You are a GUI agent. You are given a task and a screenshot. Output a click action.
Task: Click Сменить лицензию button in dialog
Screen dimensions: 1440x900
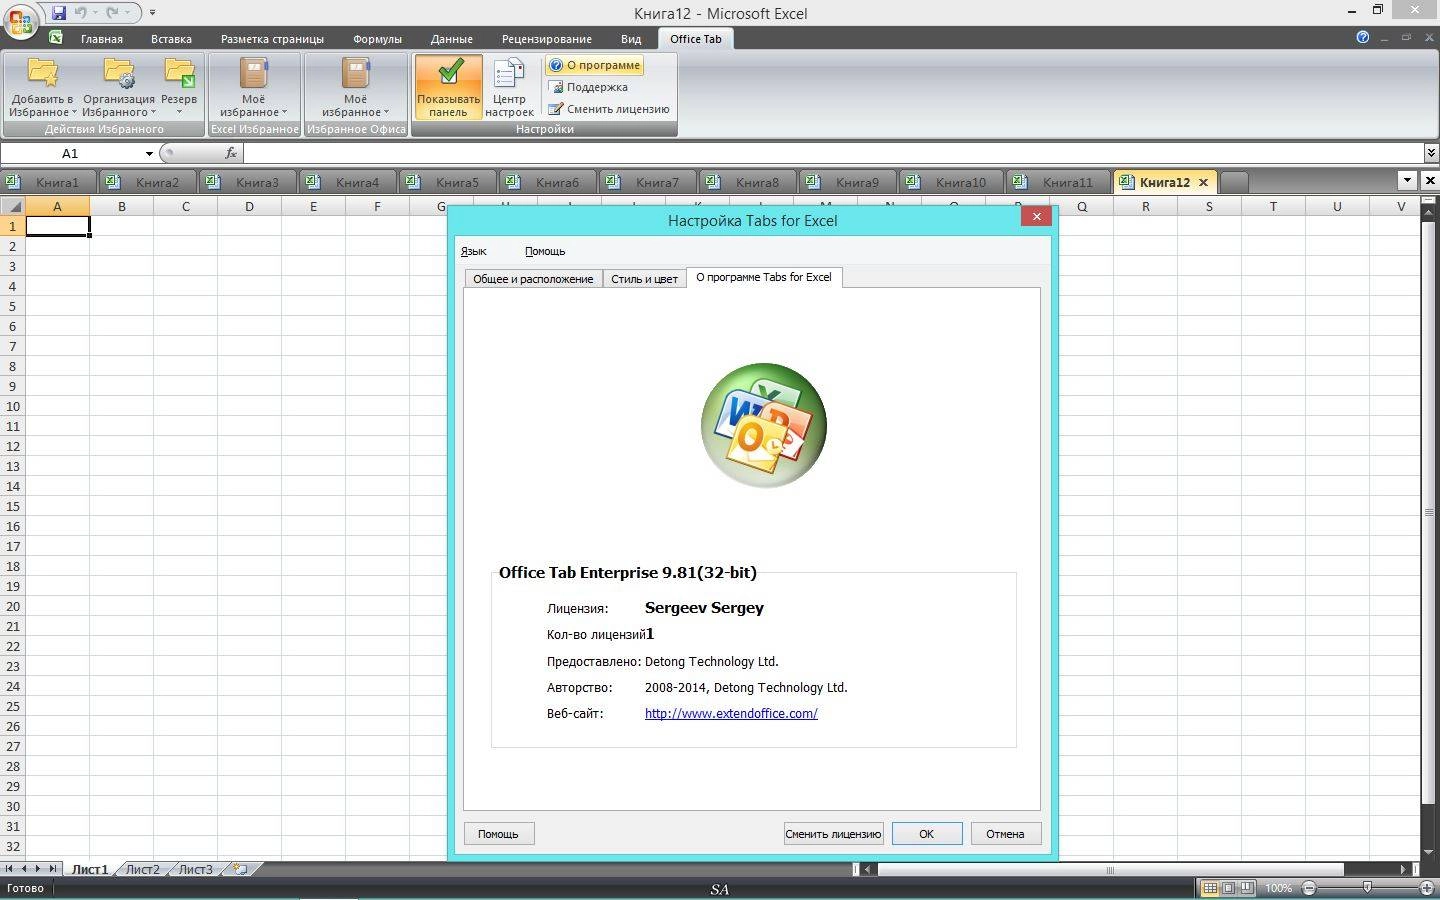[x=833, y=833]
